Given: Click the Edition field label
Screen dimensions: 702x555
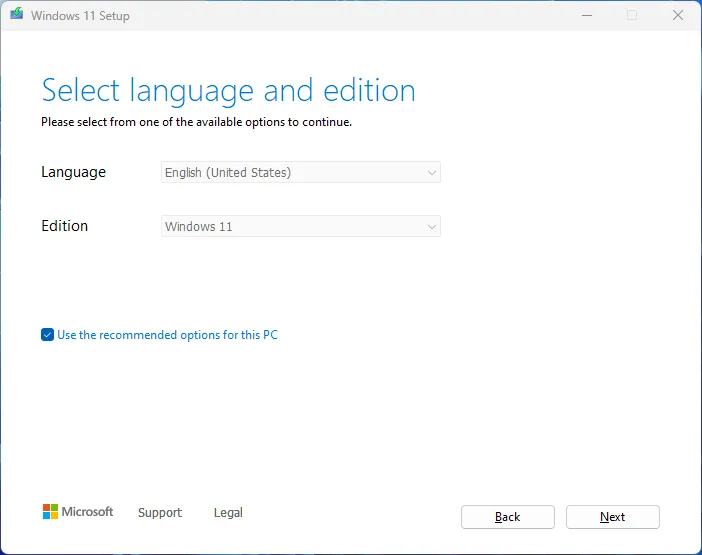Looking at the screenshot, I should 65,226.
